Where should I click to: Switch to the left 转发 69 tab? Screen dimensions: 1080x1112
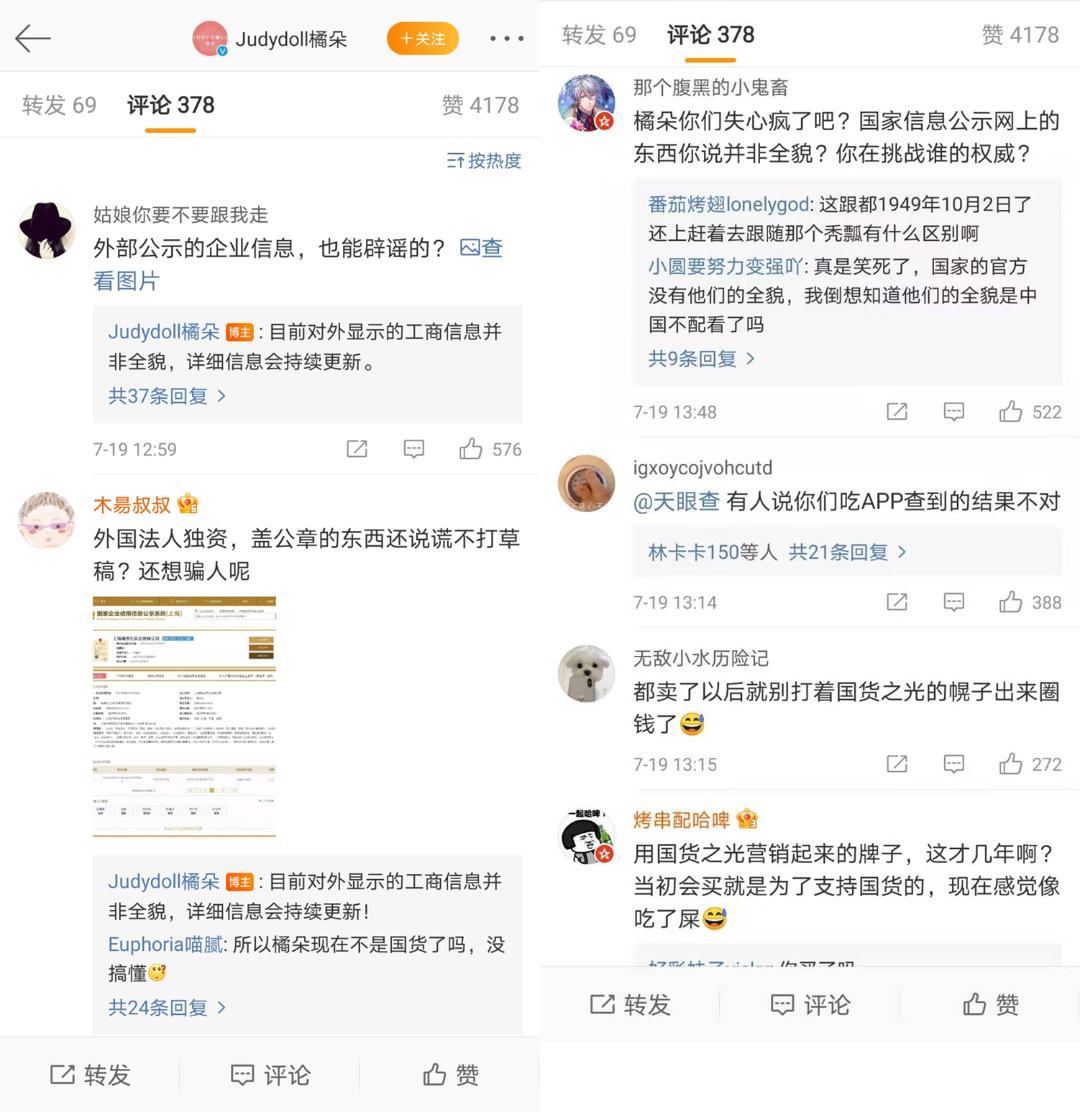pos(59,105)
